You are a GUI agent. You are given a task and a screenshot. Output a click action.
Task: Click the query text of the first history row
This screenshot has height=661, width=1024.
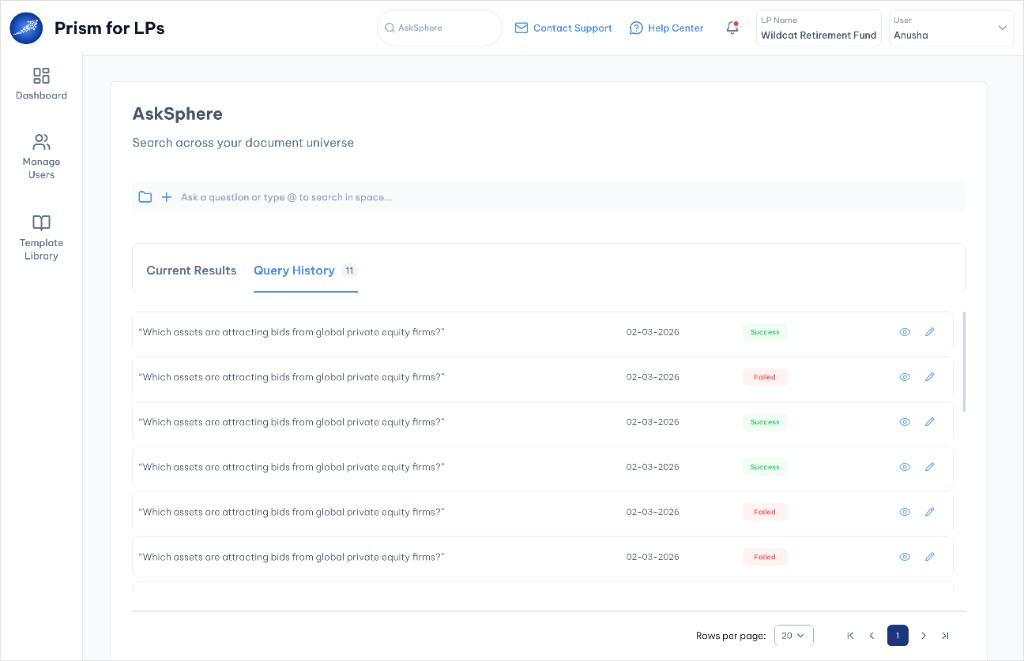point(291,332)
